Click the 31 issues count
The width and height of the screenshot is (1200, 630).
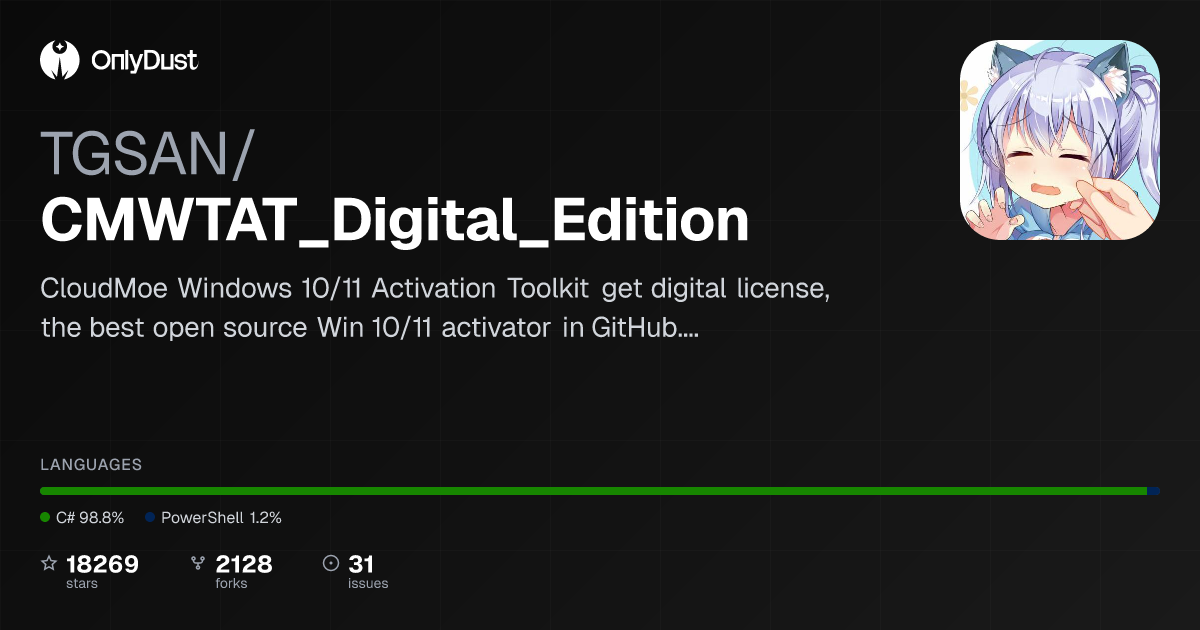pos(361,565)
